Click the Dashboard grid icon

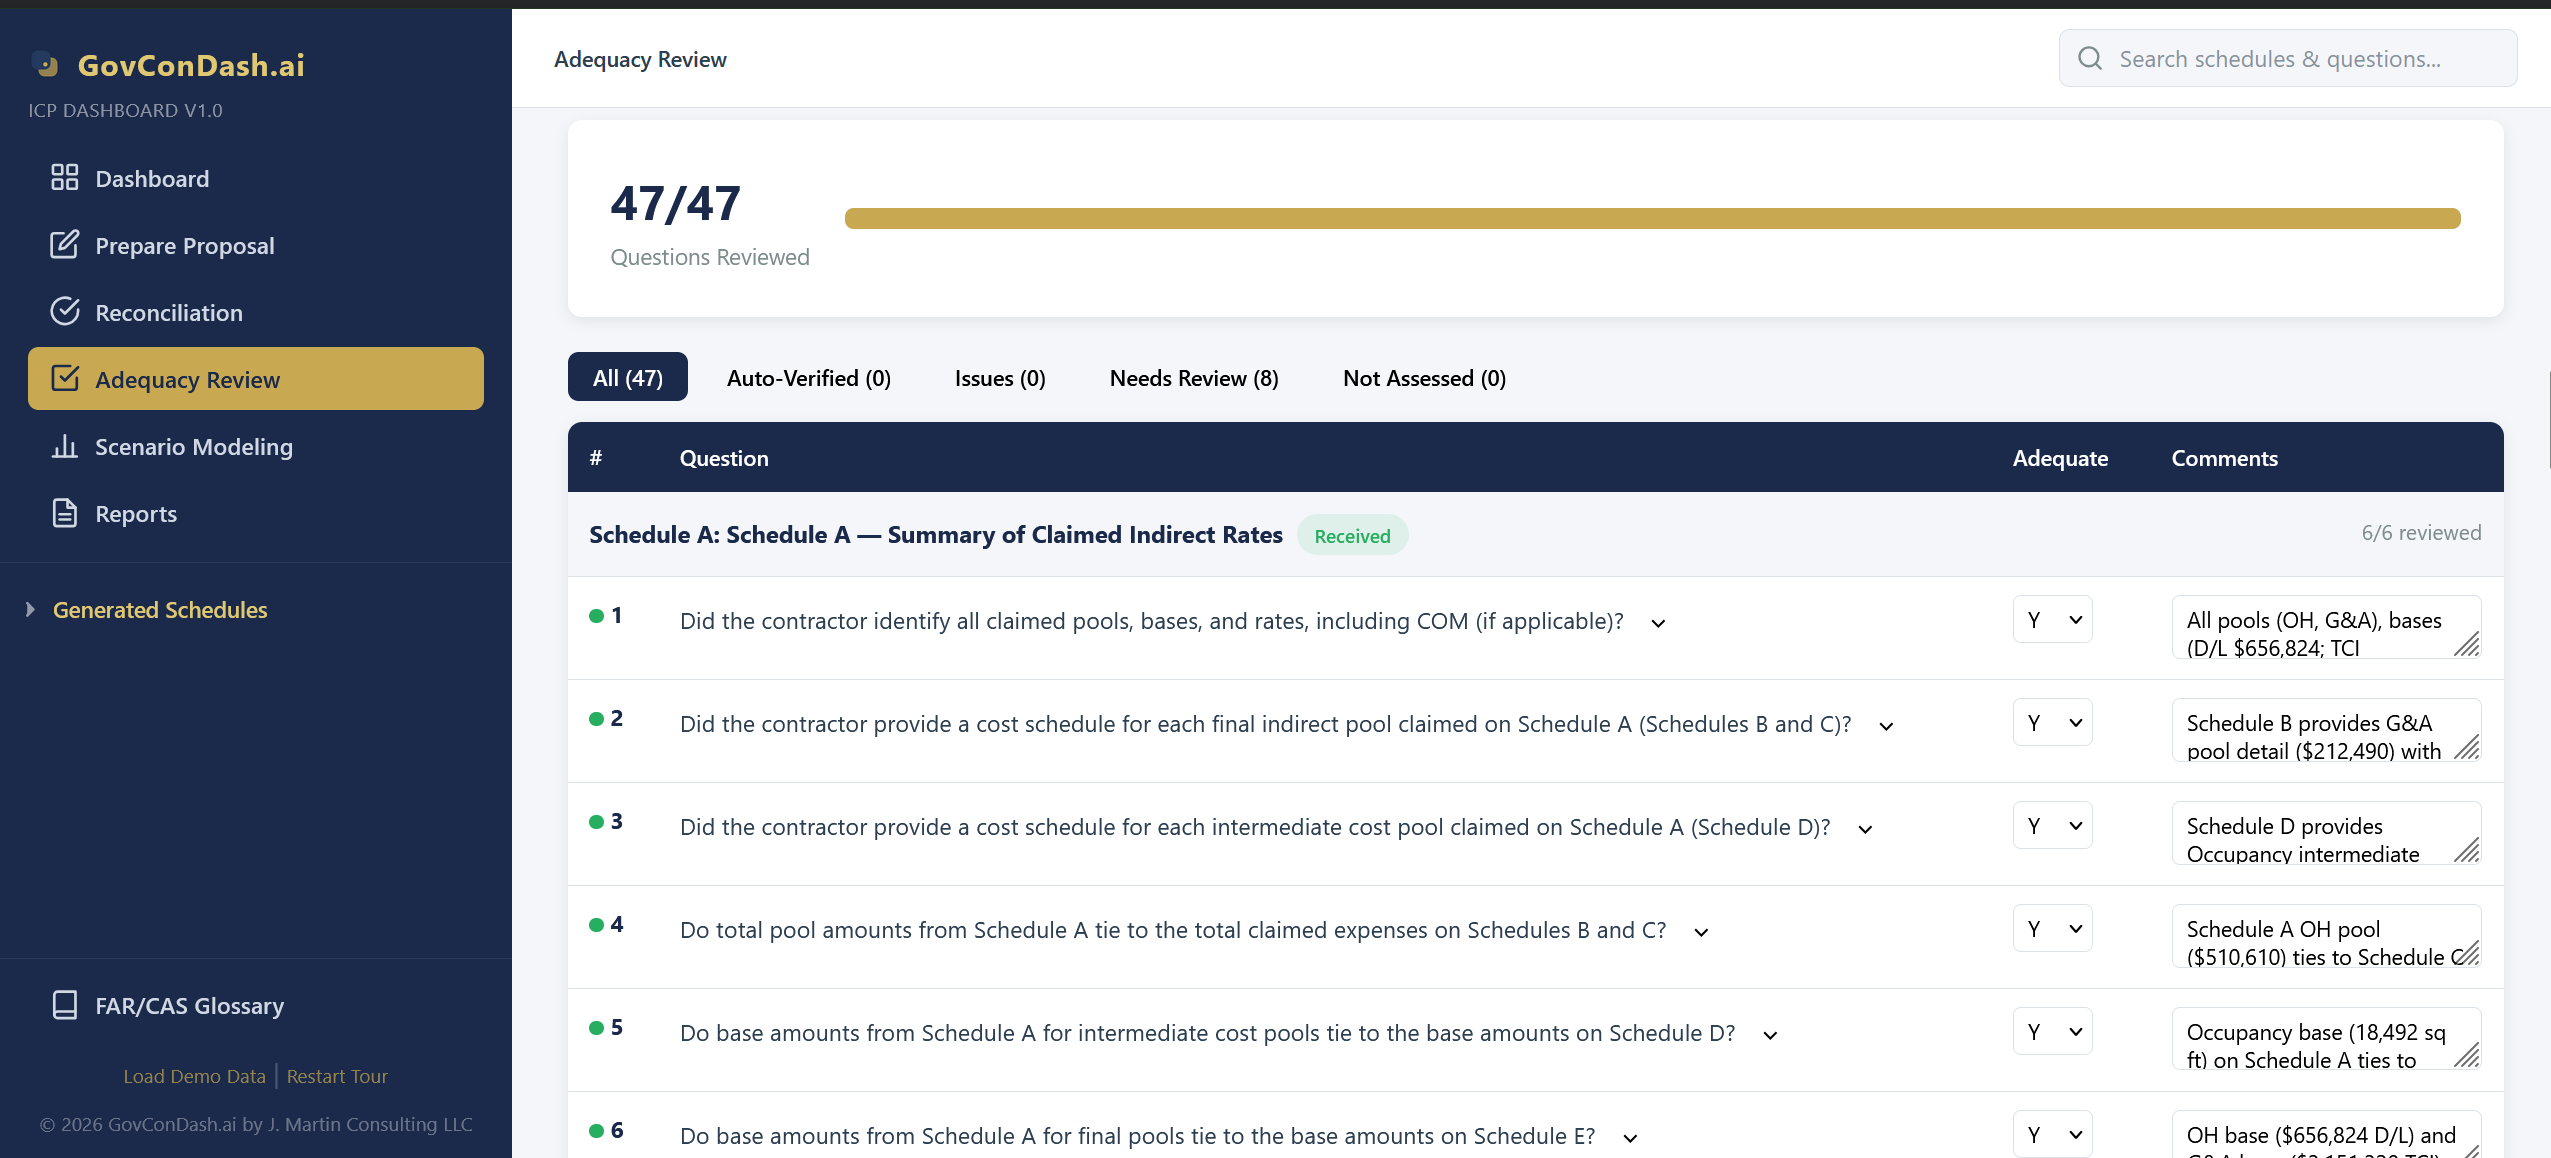pos(65,178)
